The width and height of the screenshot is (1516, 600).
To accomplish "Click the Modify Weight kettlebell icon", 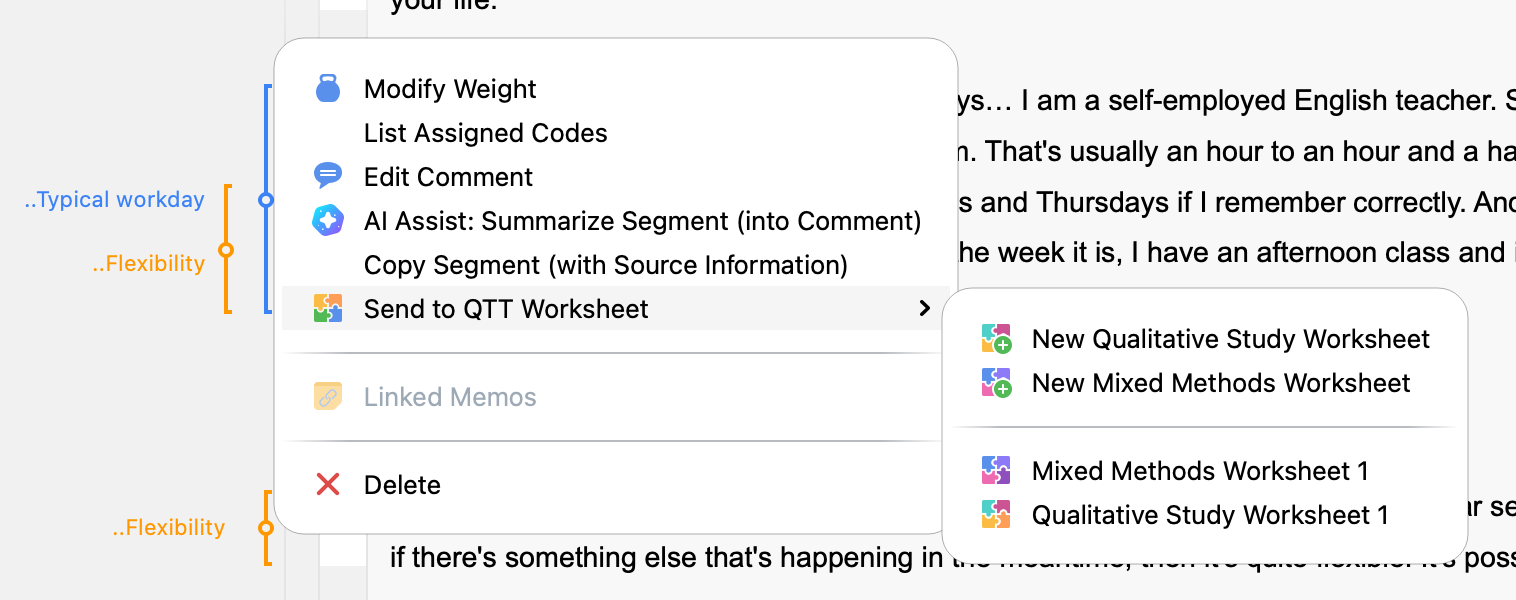I will (328, 89).
